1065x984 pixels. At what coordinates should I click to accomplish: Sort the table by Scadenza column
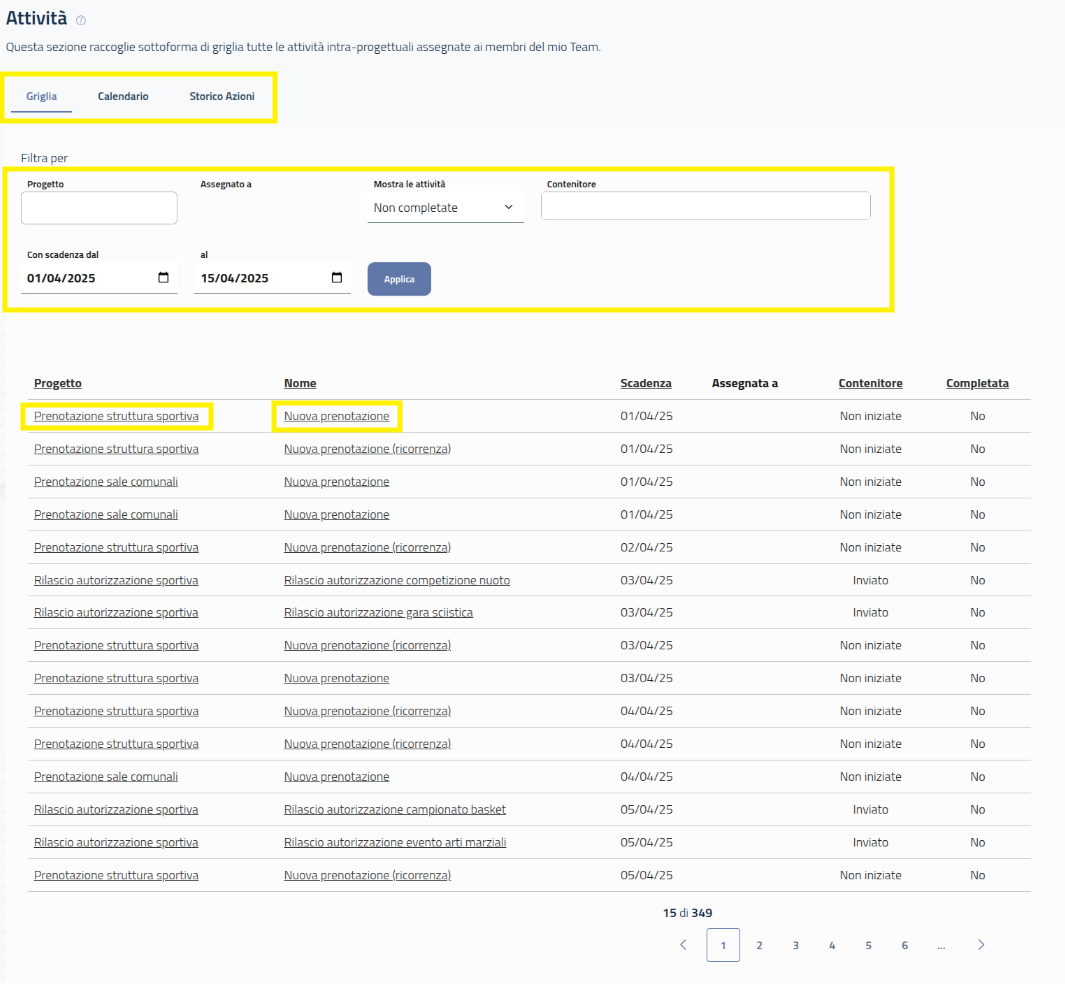[645, 383]
